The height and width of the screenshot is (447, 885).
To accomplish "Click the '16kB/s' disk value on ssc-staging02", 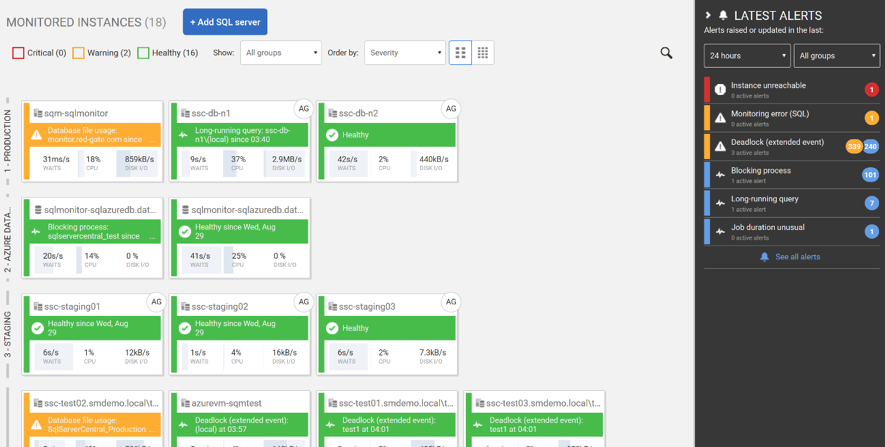I will click(284, 352).
